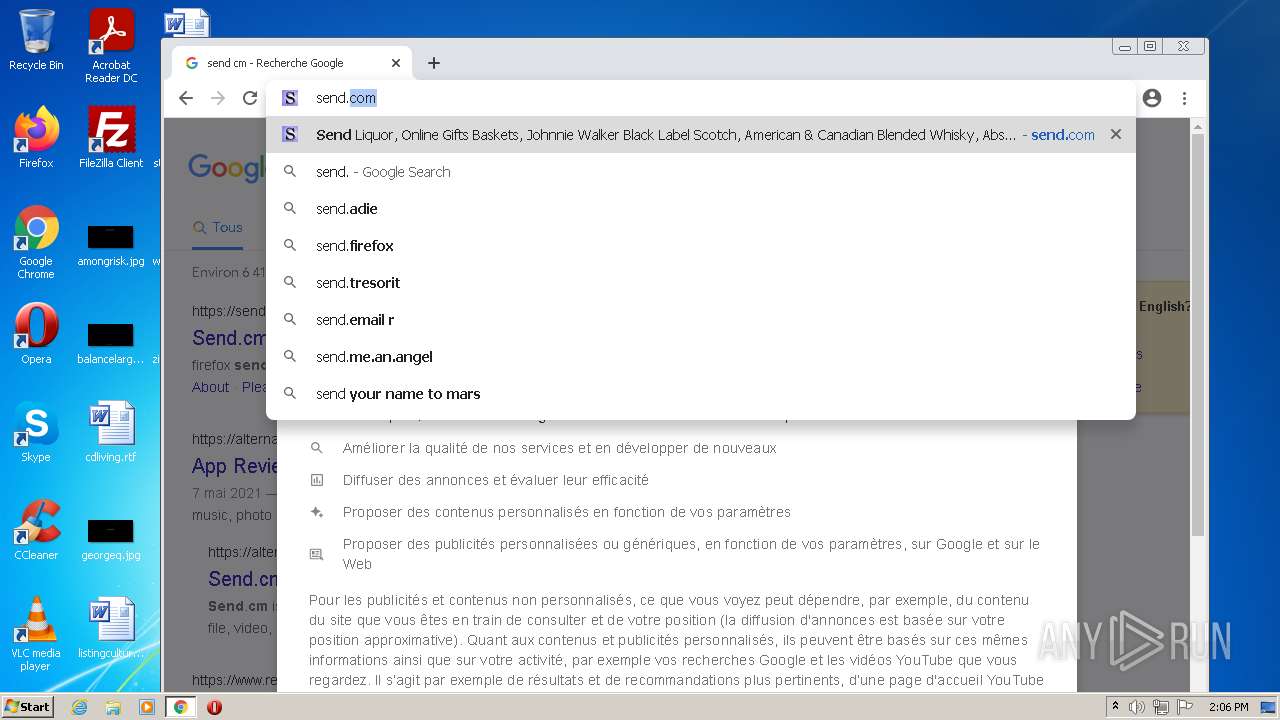Open Chrome profile account icon
This screenshot has height=720, width=1280.
tap(1152, 98)
